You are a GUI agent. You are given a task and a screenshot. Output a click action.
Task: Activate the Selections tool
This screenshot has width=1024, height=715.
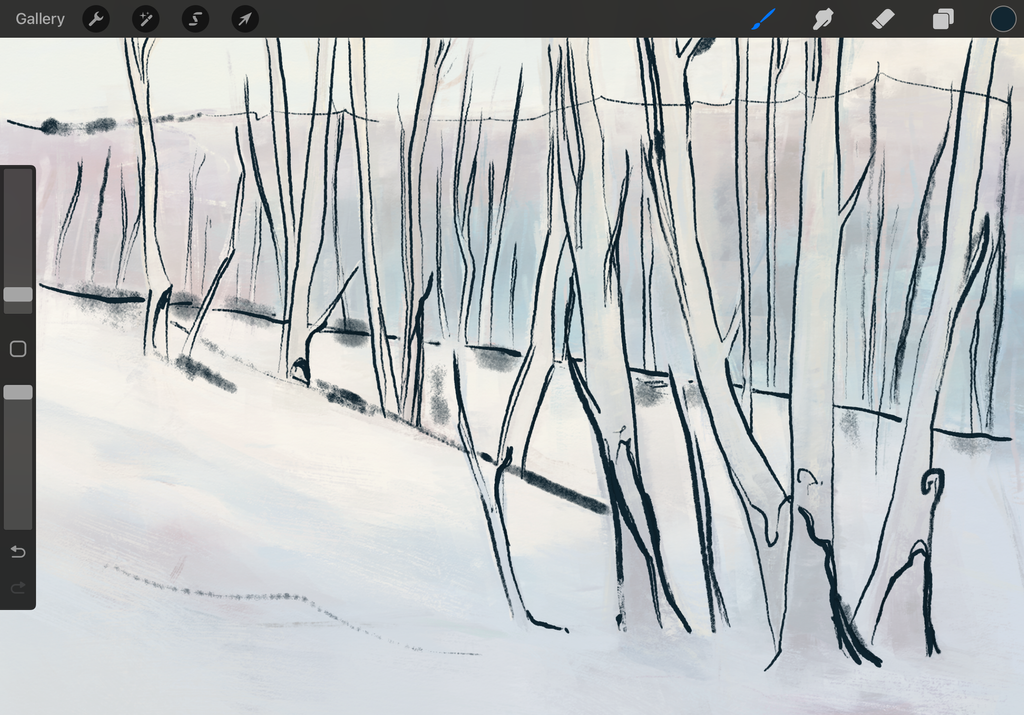point(195,18)
